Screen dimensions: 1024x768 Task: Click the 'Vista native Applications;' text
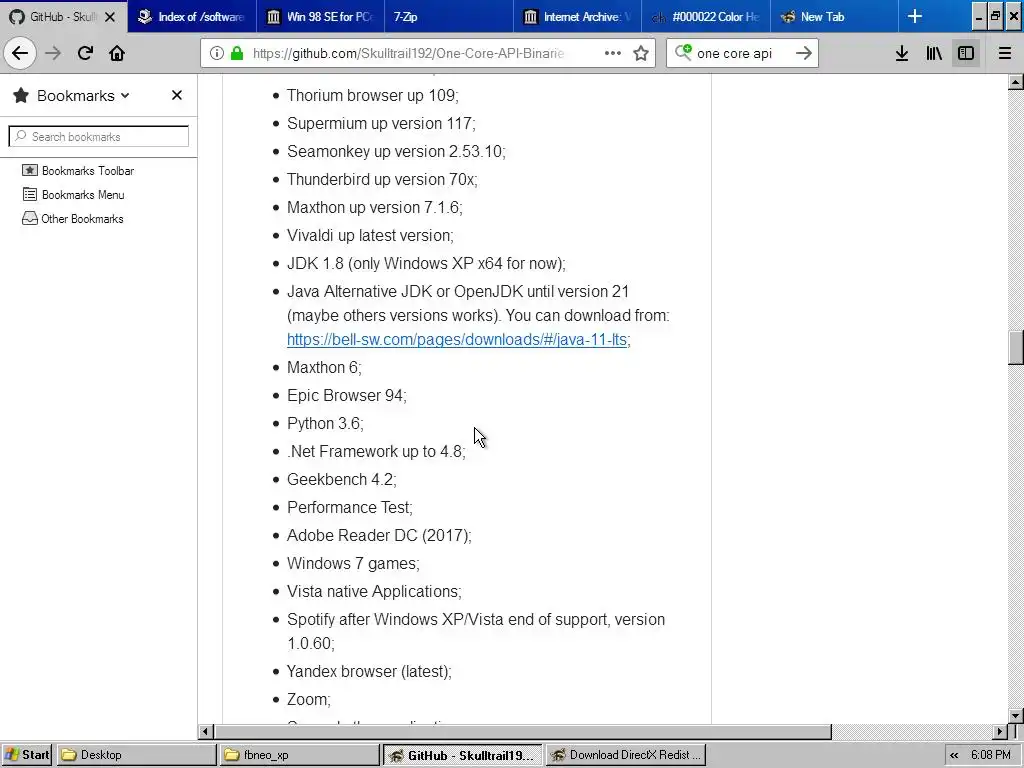[374, 592]
